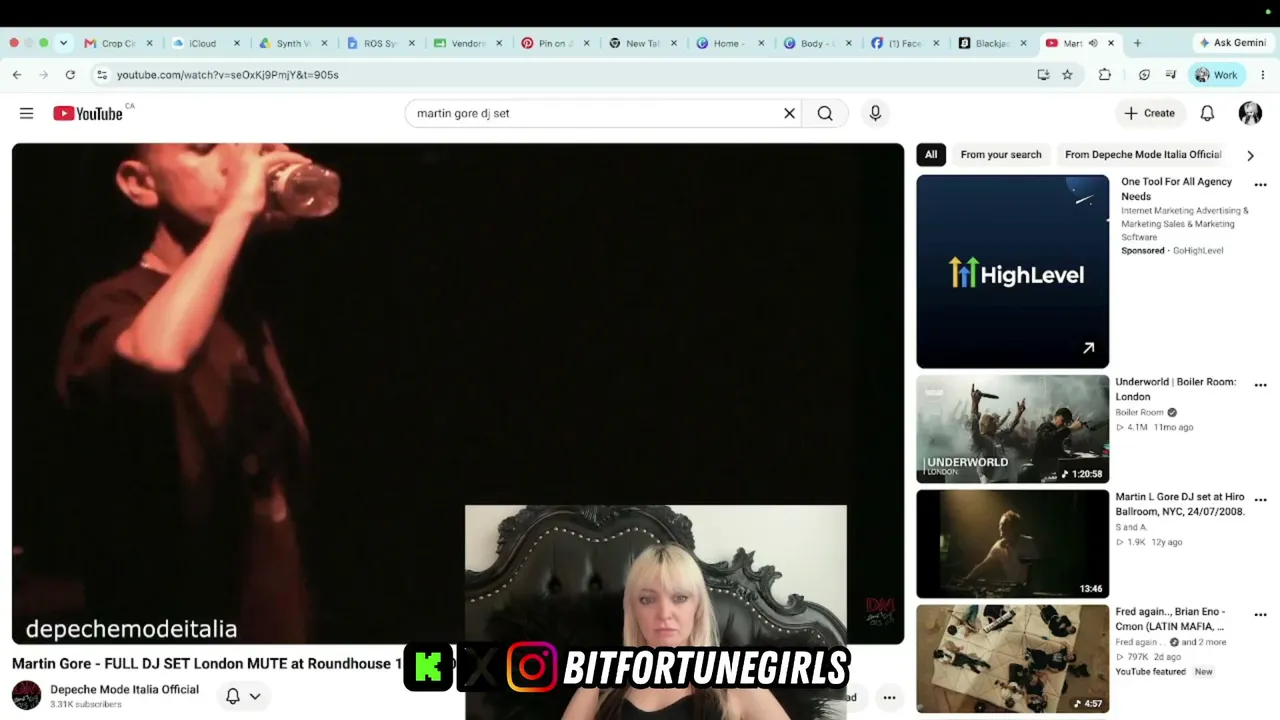The width and height of the screenshot is (1280, 720).
Task: Click the 3.31K subscribers text
Action: (86, 705)
